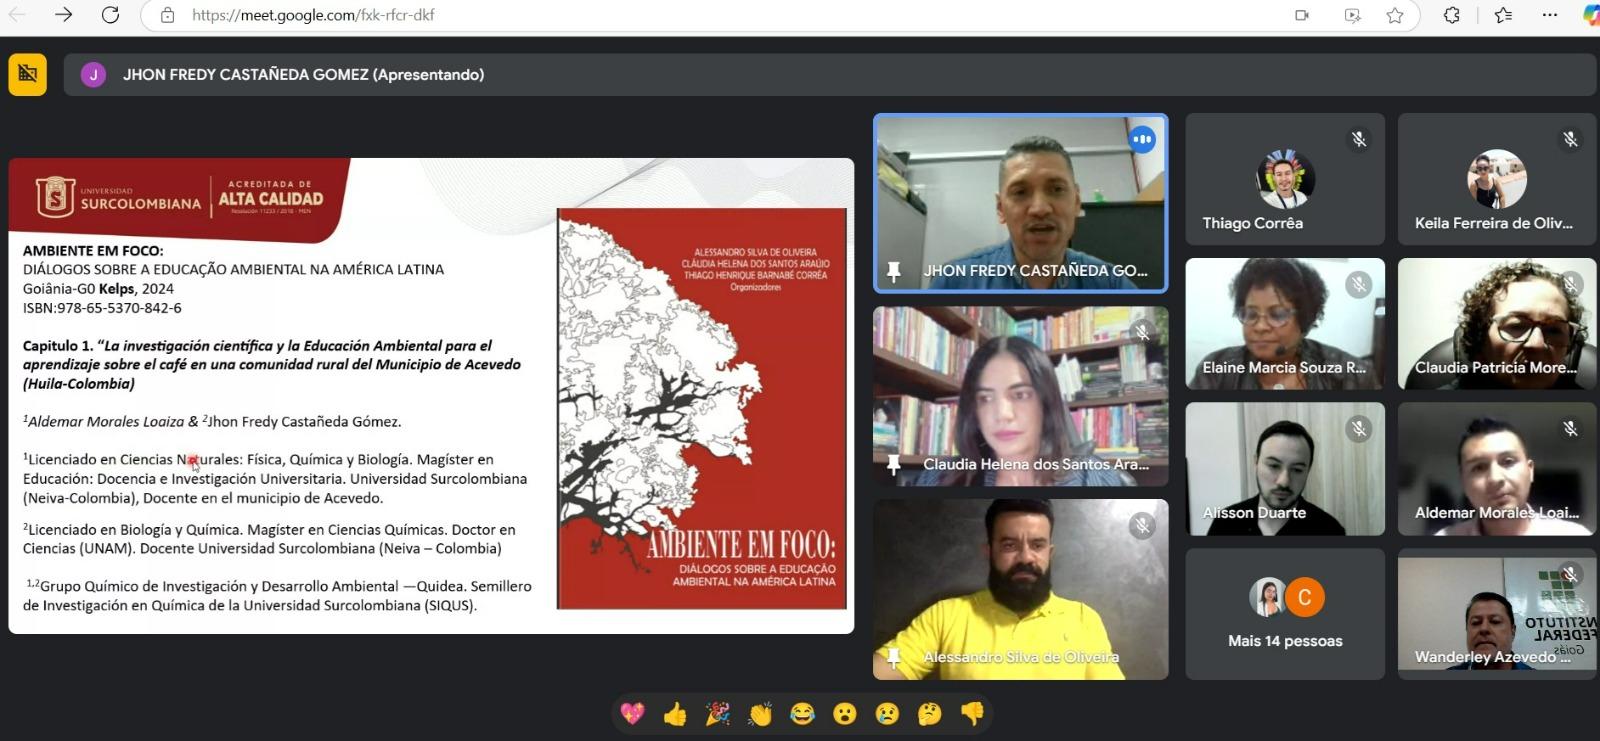This screenshot has height=741, width=1600.
Task: Open the browser Extensions menu
Action: (x=1452, y=15)
